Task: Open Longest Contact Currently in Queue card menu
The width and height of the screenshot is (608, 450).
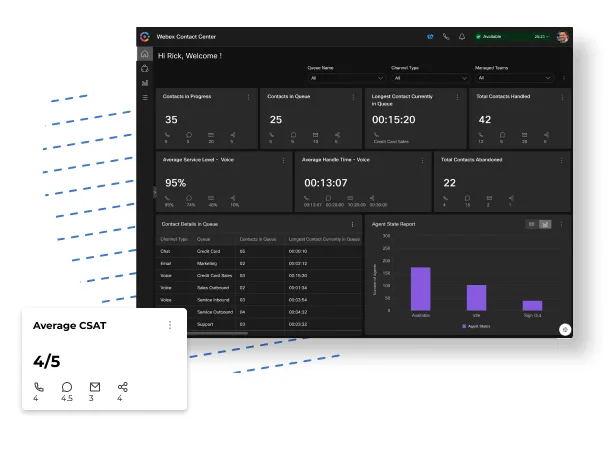Action: (458, 97)
